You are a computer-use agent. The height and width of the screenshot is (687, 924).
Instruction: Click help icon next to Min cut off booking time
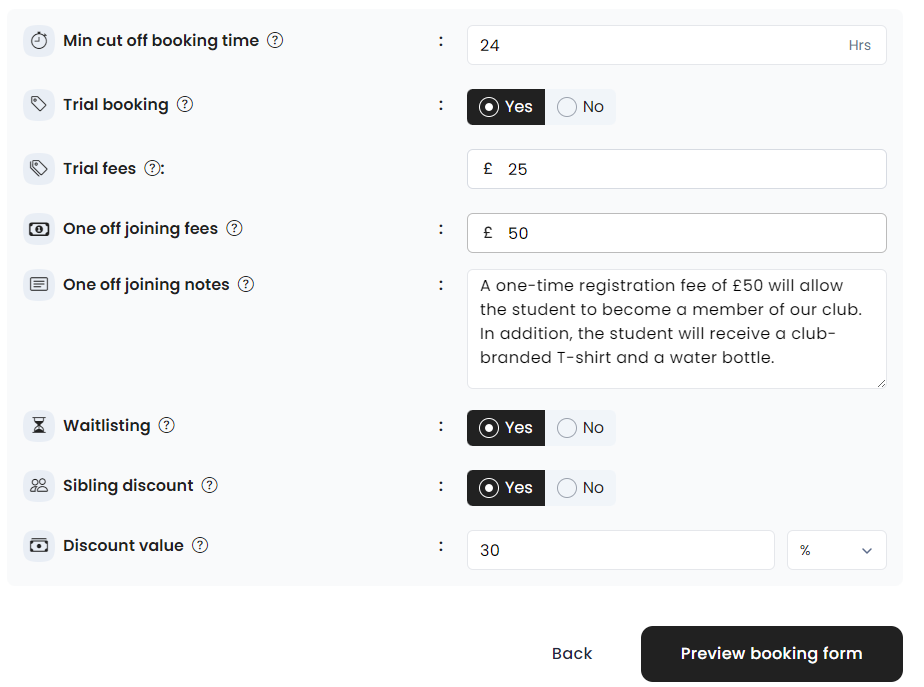[x=275, y=41]
